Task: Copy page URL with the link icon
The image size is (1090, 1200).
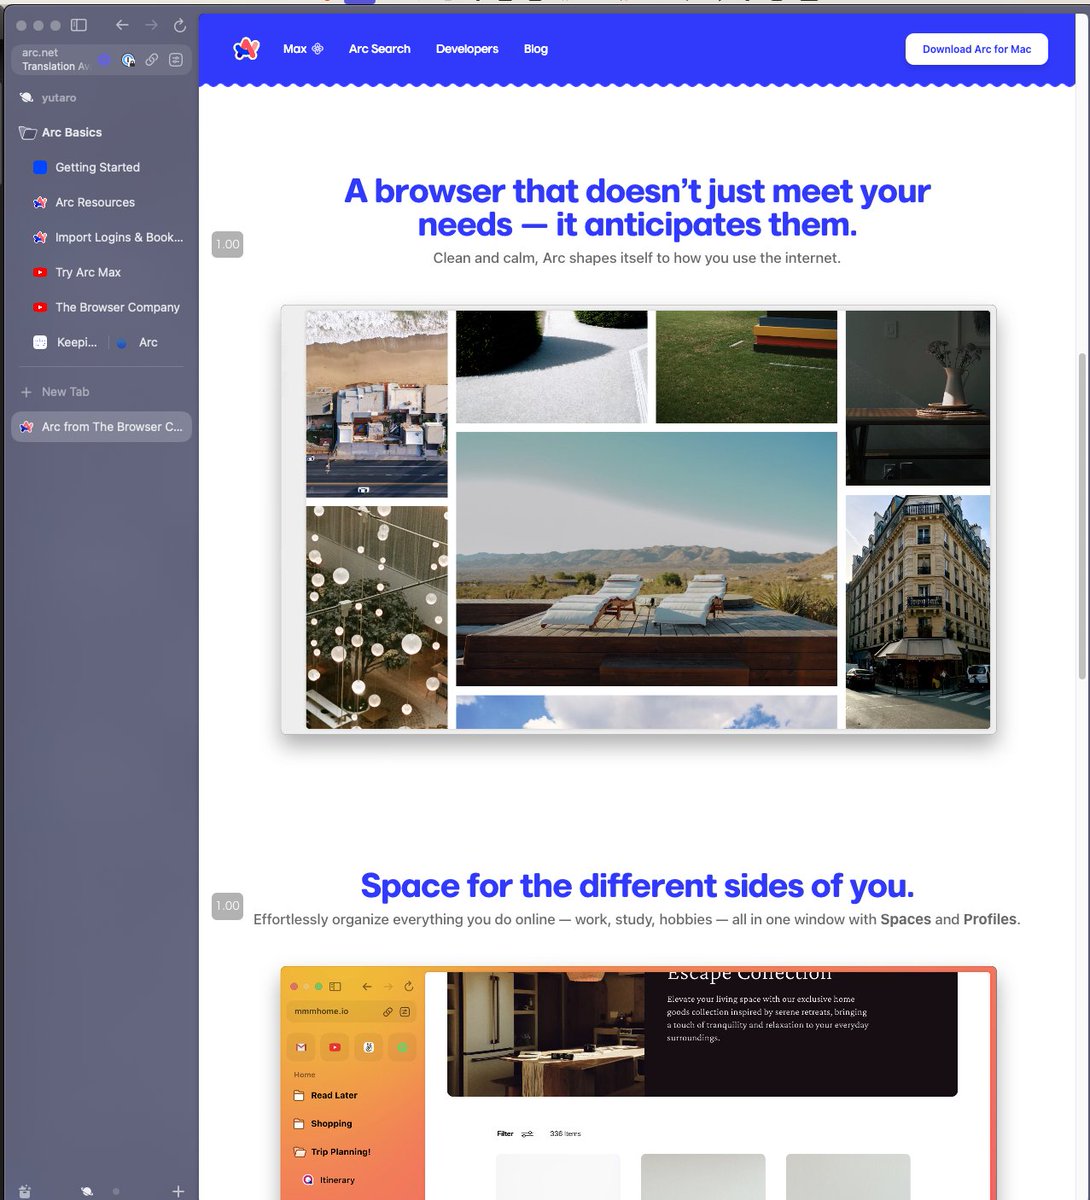Action: [x=152, y=60]
